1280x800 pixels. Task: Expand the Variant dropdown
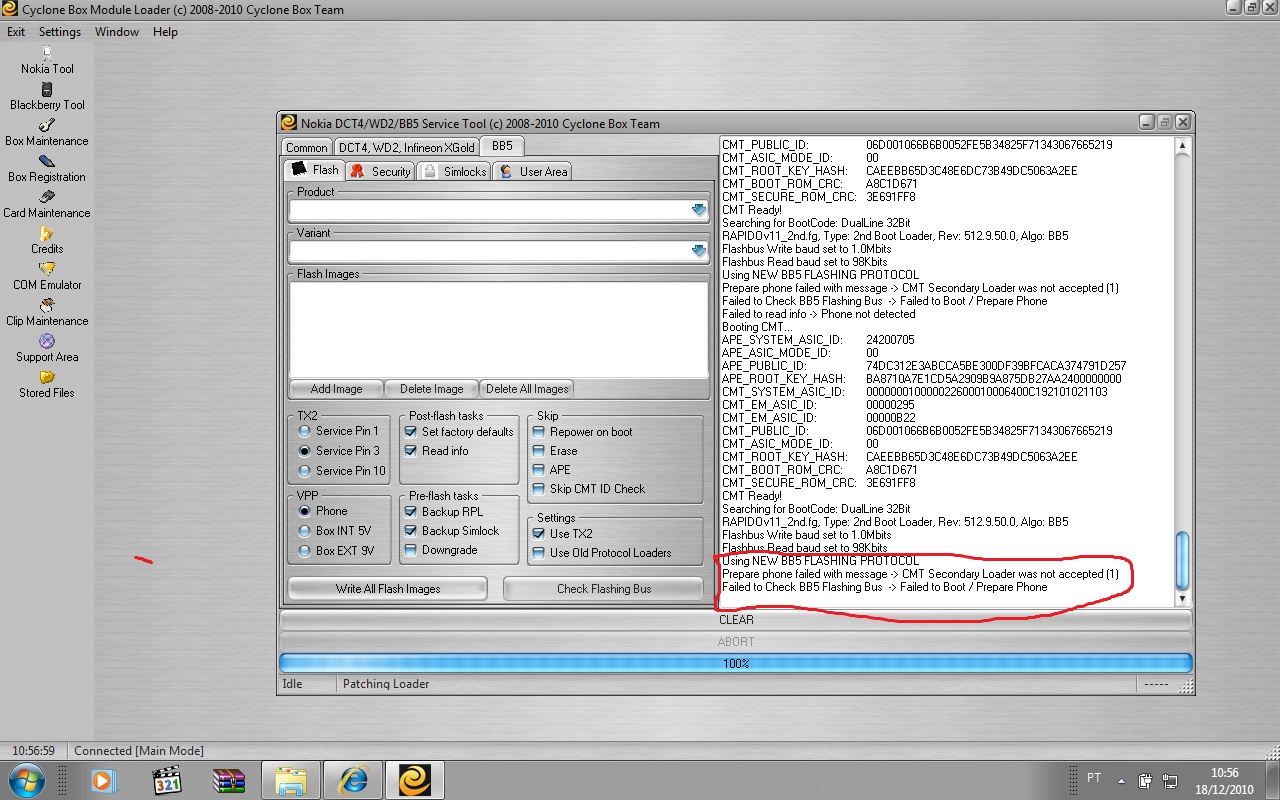(699, 251)
